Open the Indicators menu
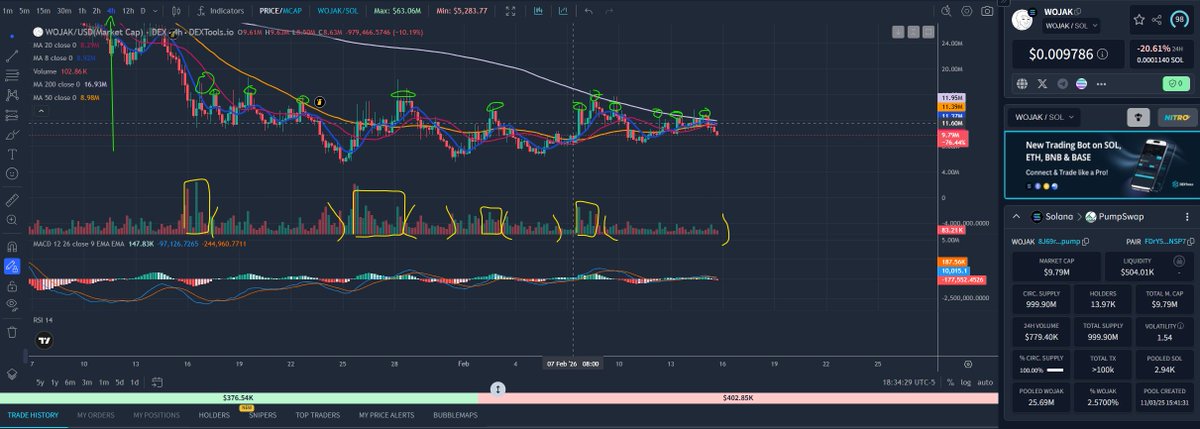1200x429 pixels. click(221, 10)
